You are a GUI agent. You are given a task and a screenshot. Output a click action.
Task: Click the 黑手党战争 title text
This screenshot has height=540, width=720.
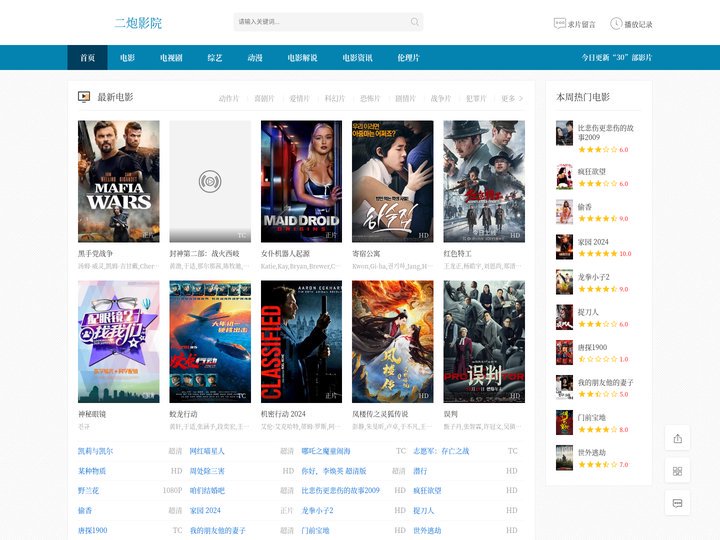tap(96, 253)
